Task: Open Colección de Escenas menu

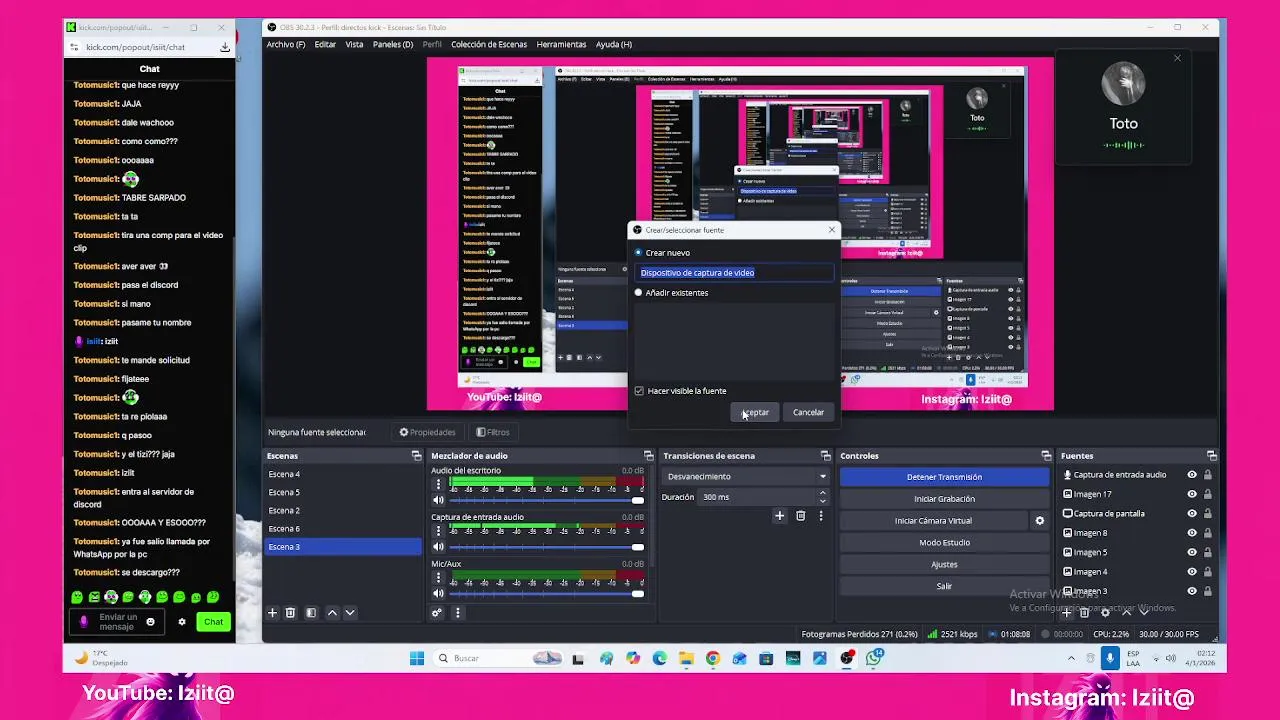Action: [489, 44]
